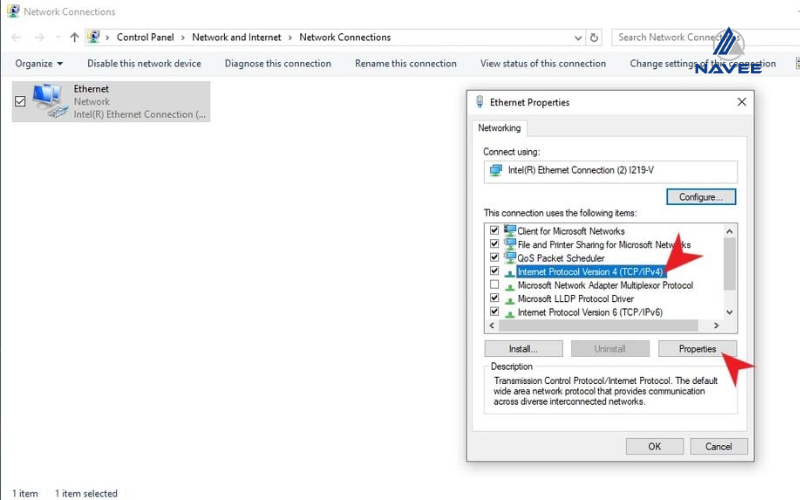Click the Microsoft Network Adapter Multiplexor icon
Viewport: 800px width, 500px height.
pos(510,286)
